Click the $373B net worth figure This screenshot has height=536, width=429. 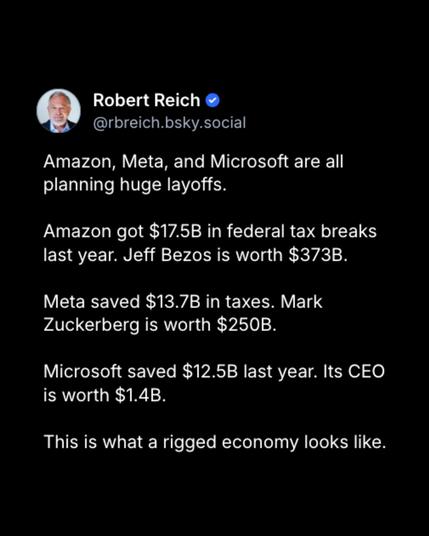(x=318, y=255)
